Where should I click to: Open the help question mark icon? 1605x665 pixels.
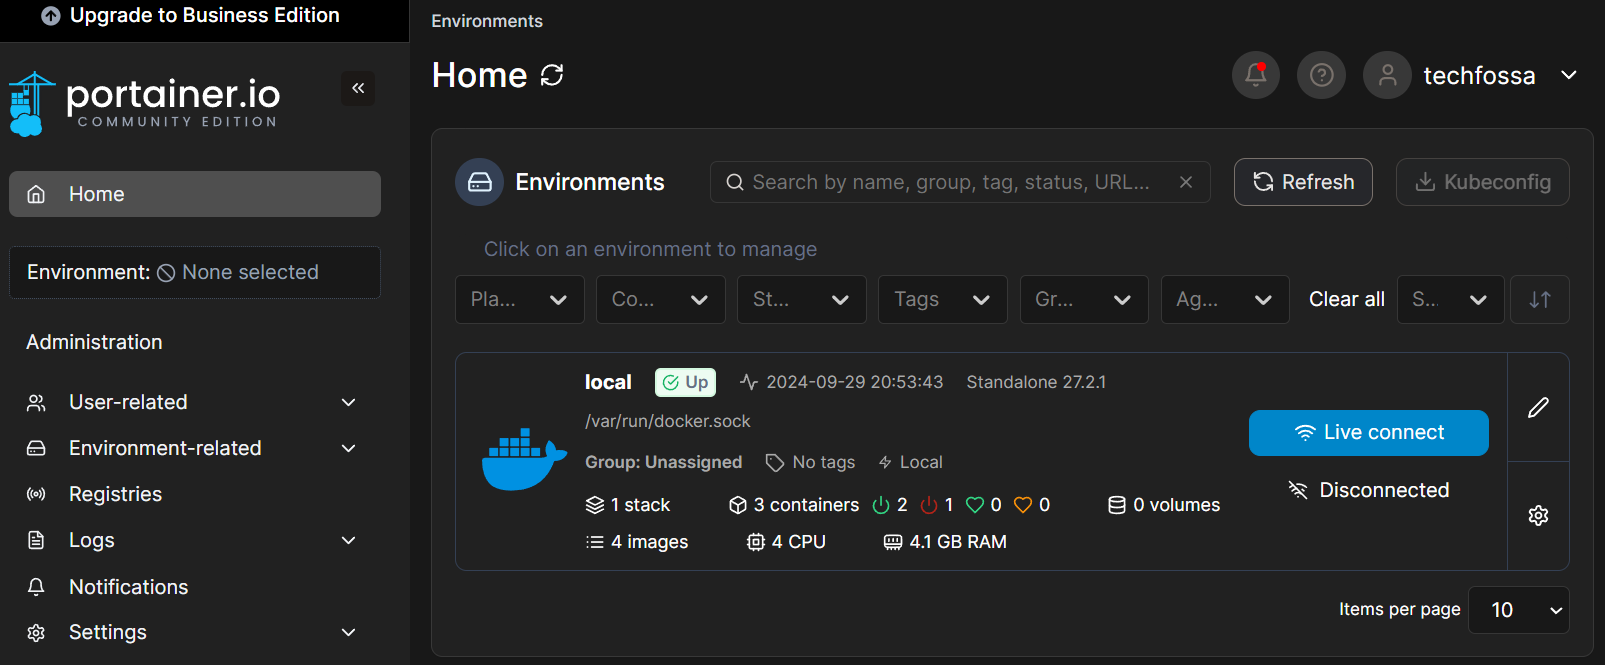1321,75
